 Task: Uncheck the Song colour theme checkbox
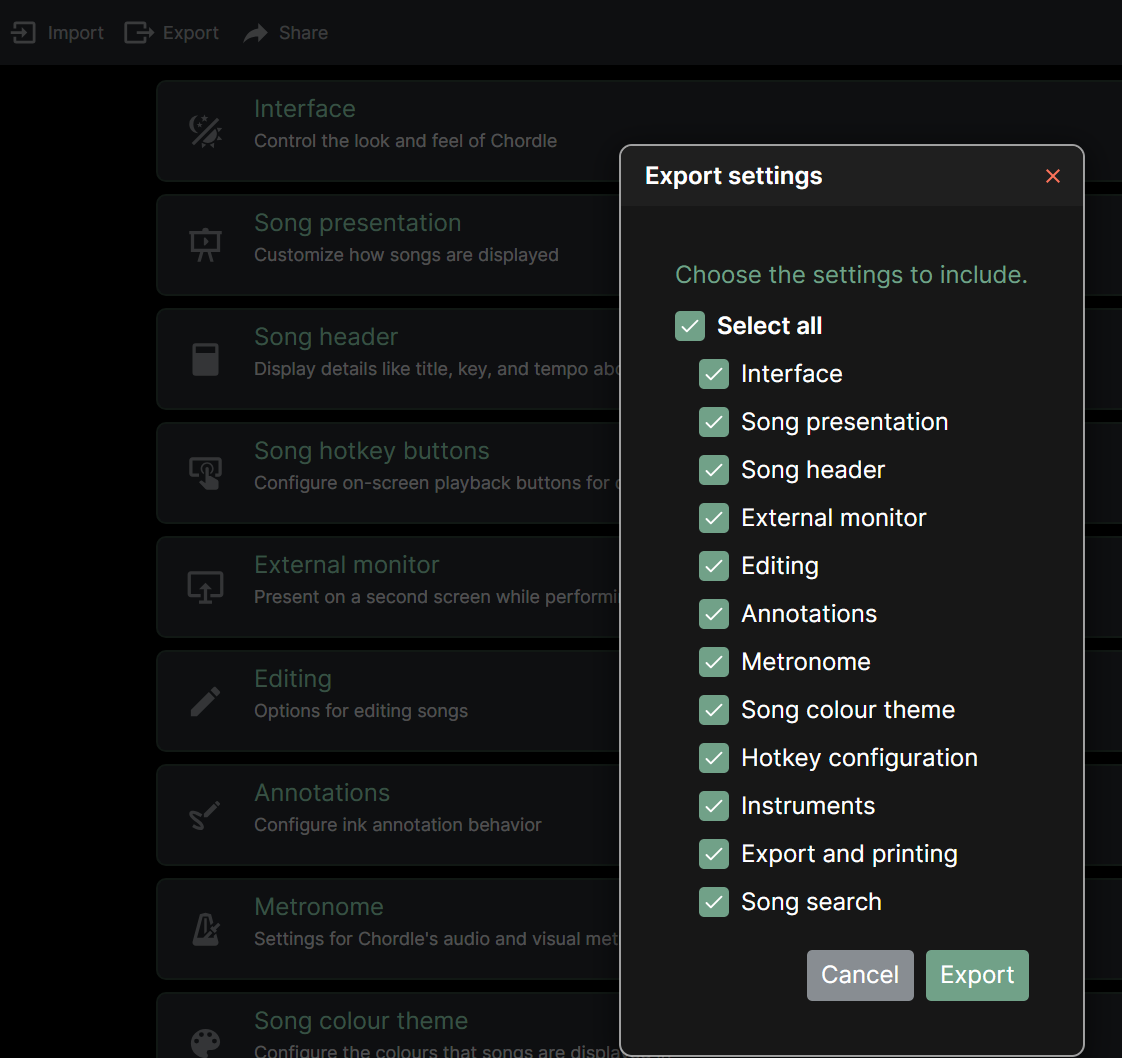[714, 710]
